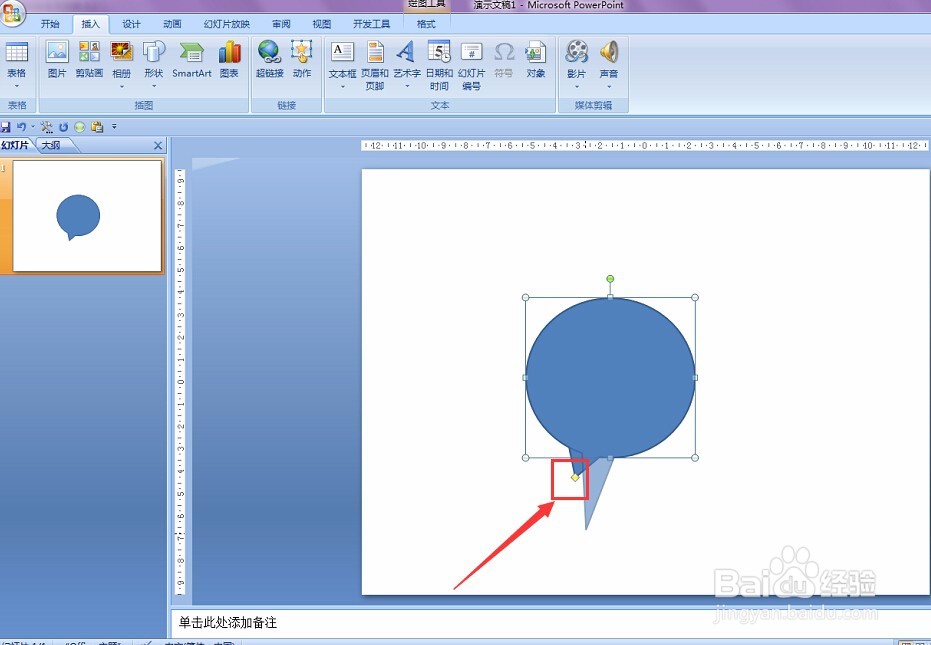This screenshot has width=931, height=645.
Task: Close the slides thumbnail pane
Action: pyautogui.click(x=158, y=146)
